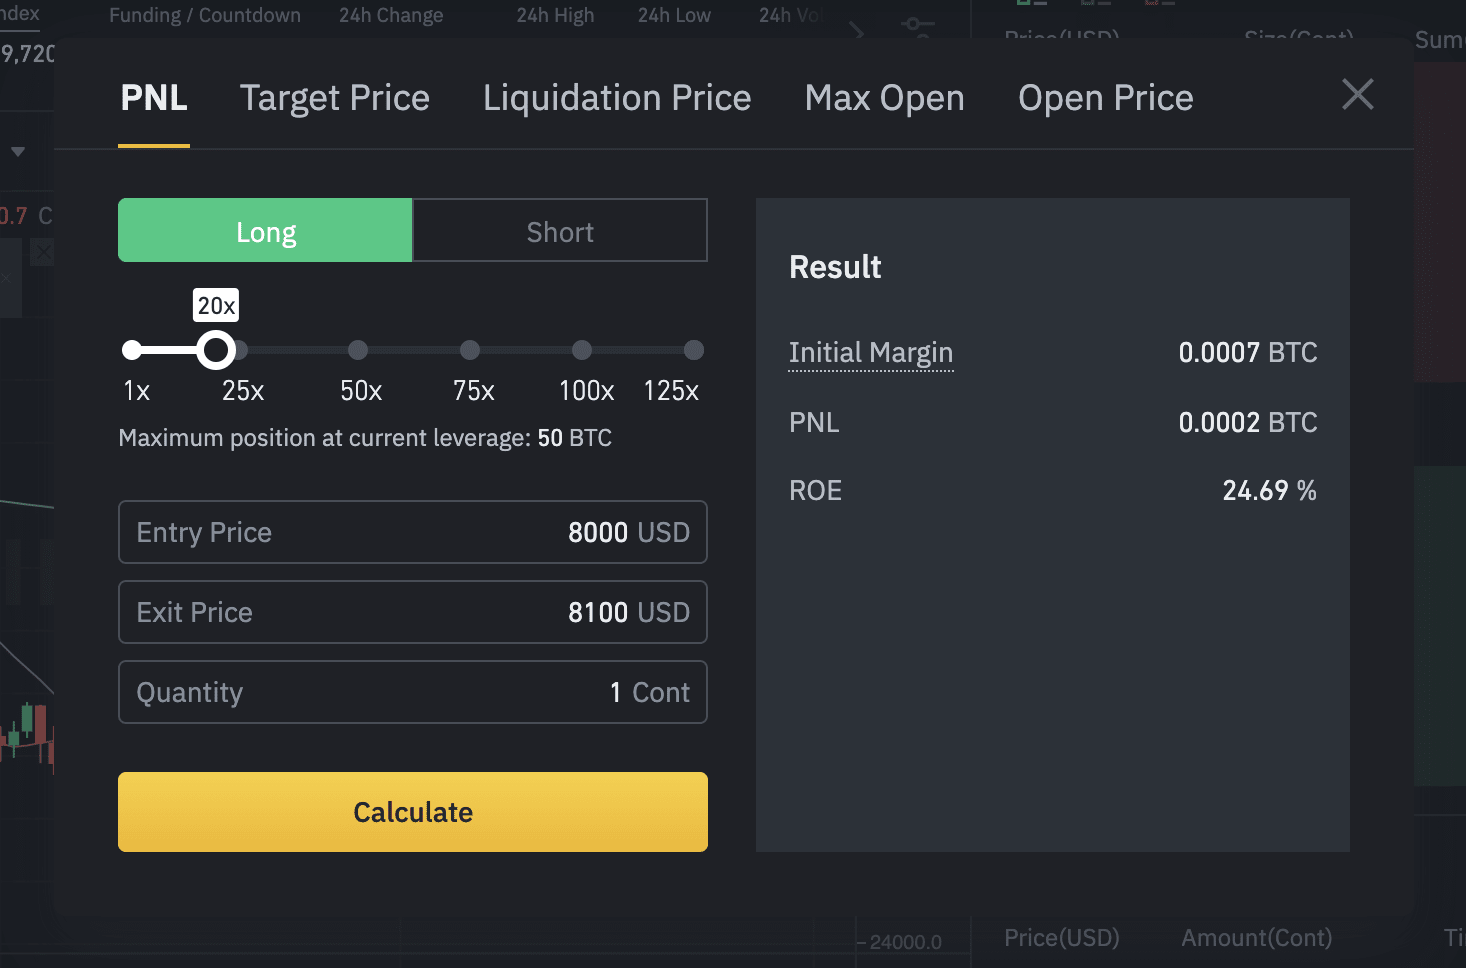Close the calculator dialog
This screenshot has width=1466, height=968.
tap(1357, 95)
